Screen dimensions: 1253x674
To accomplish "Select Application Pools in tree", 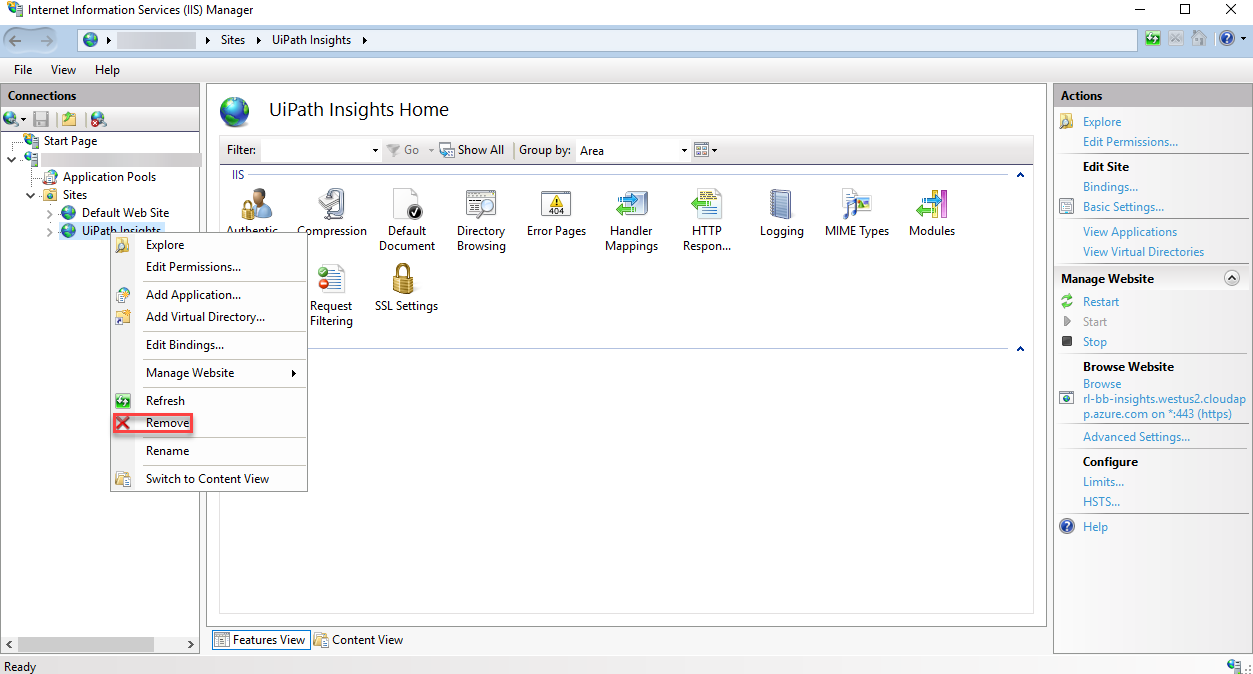I will [x=109, y=177].
